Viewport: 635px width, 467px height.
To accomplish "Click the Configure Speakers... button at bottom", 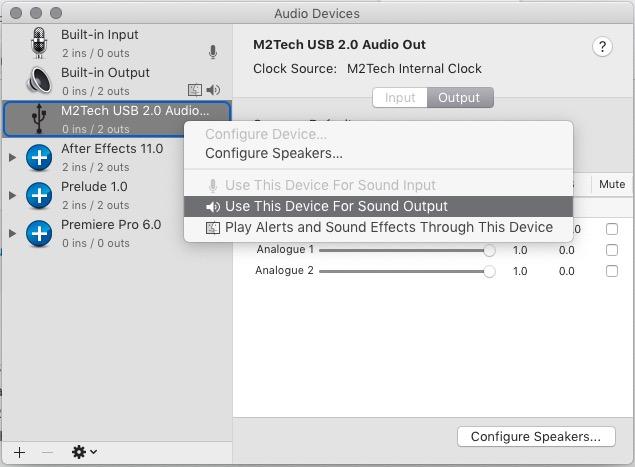I will tap(536, 437).
